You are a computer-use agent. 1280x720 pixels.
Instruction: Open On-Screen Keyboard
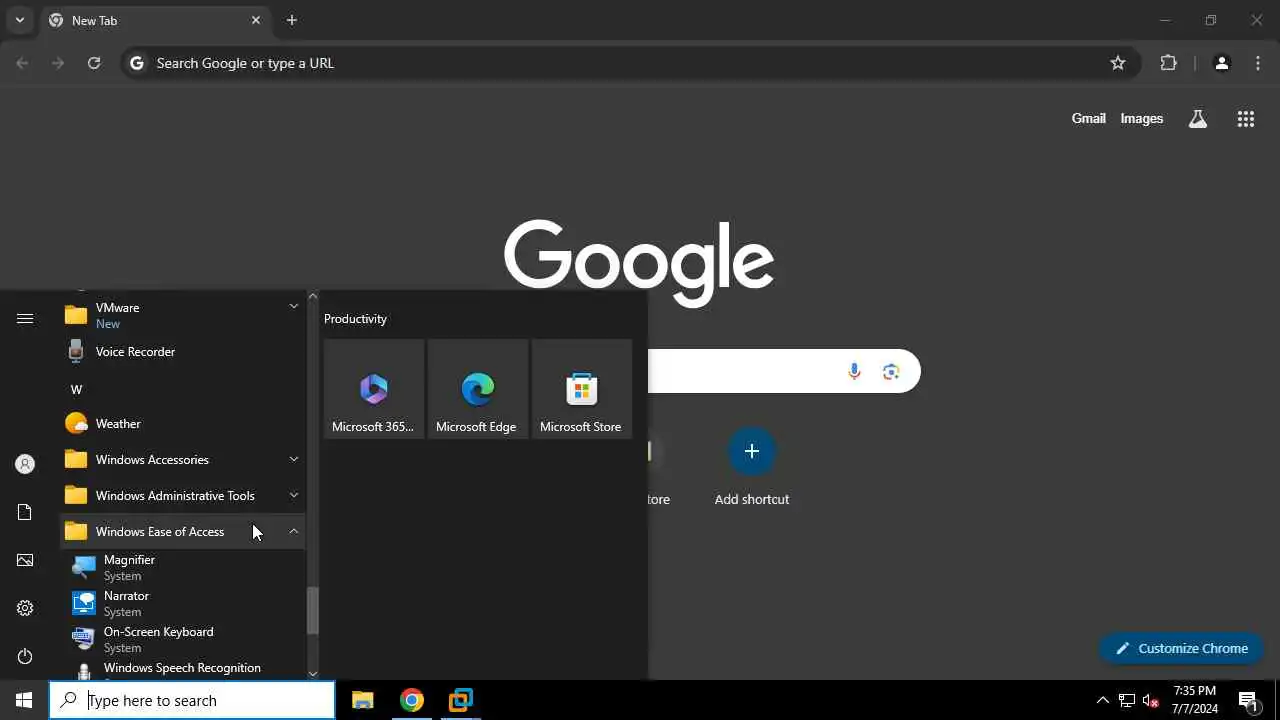pos(183,640)
